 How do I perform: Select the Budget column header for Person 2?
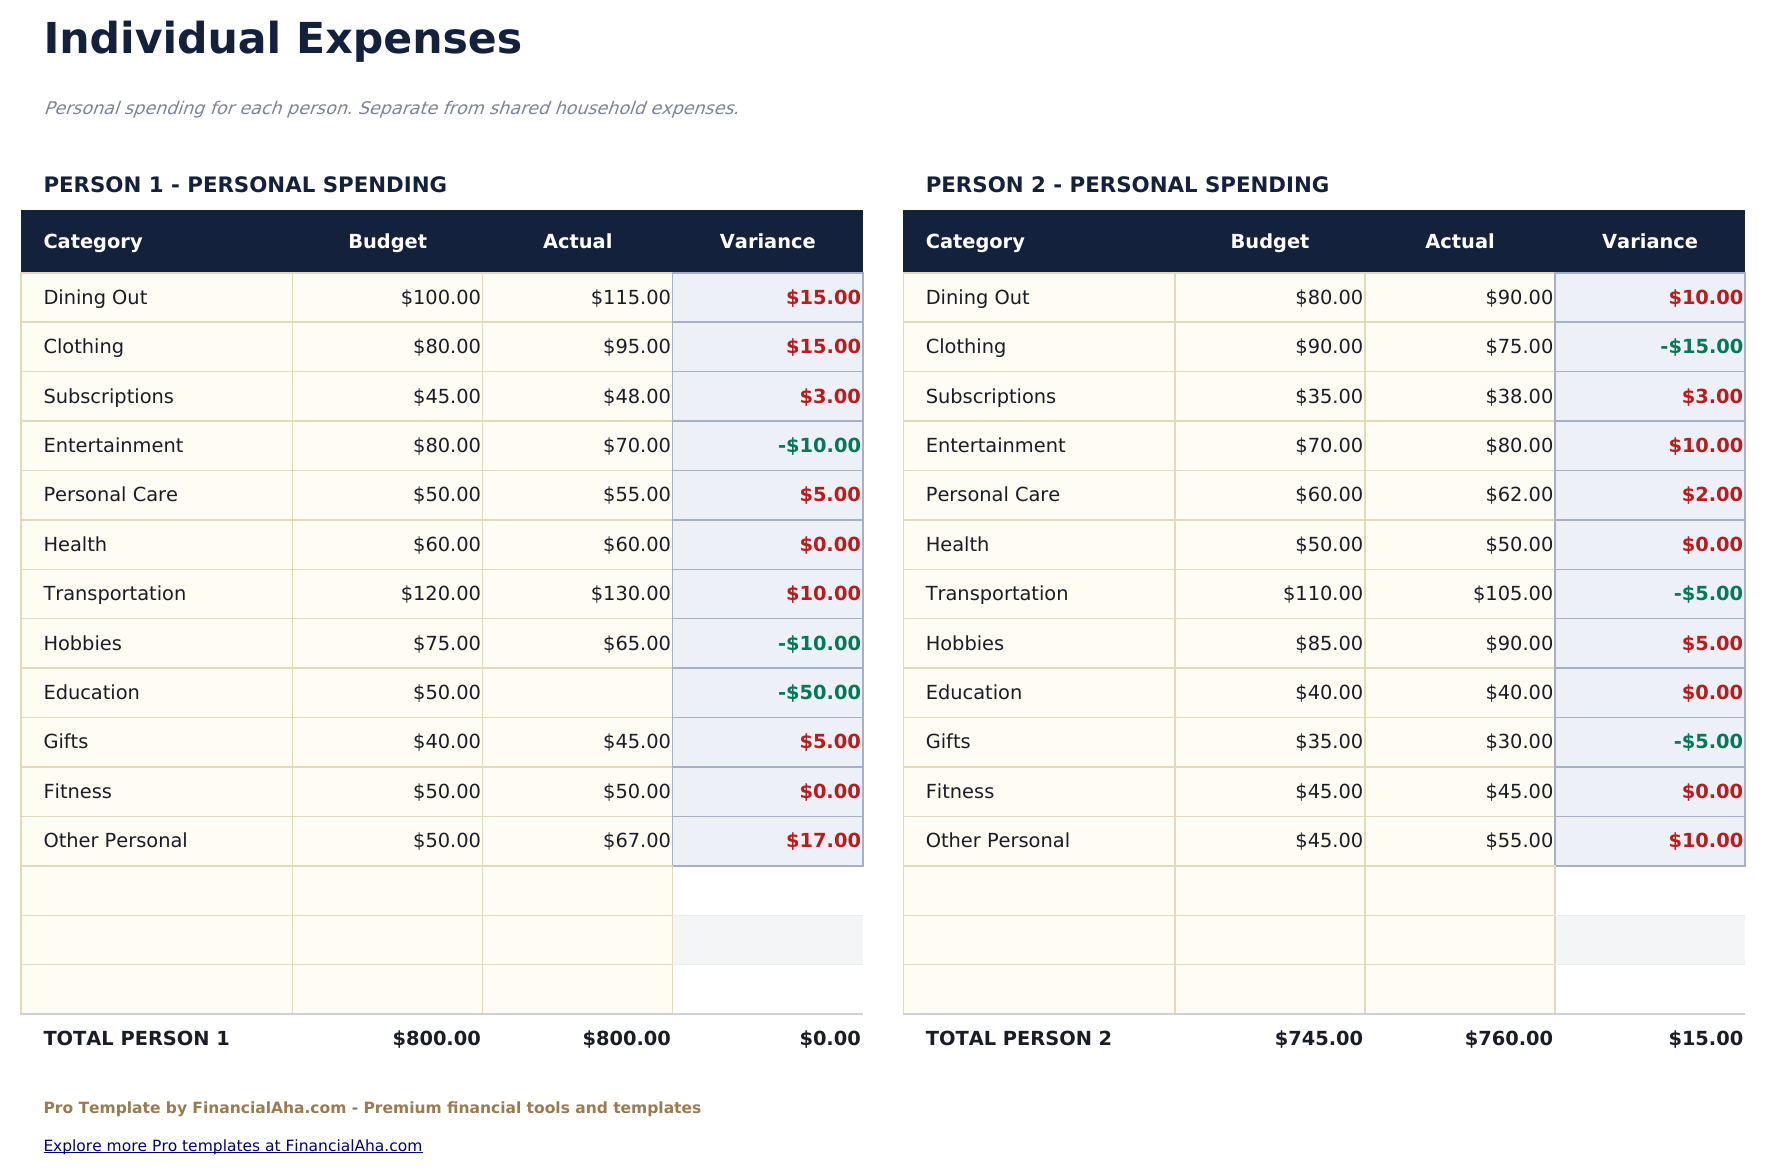point(1268,241)
